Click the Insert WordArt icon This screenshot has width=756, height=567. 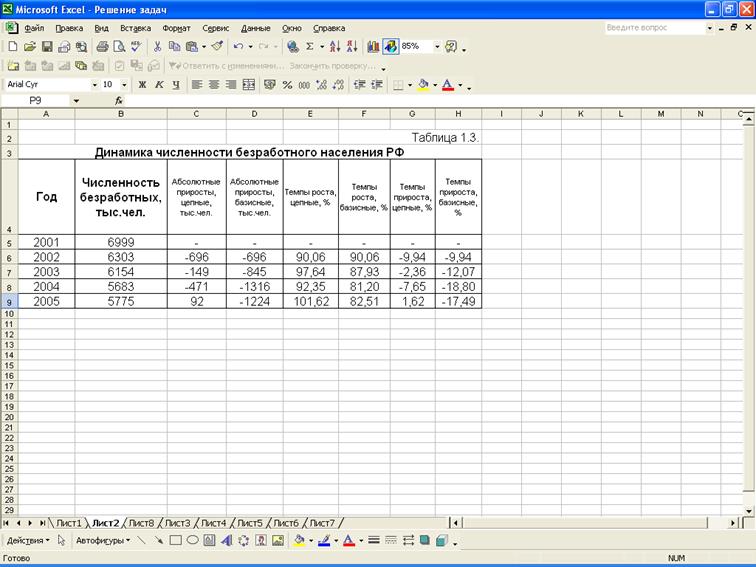click(226, 540)
